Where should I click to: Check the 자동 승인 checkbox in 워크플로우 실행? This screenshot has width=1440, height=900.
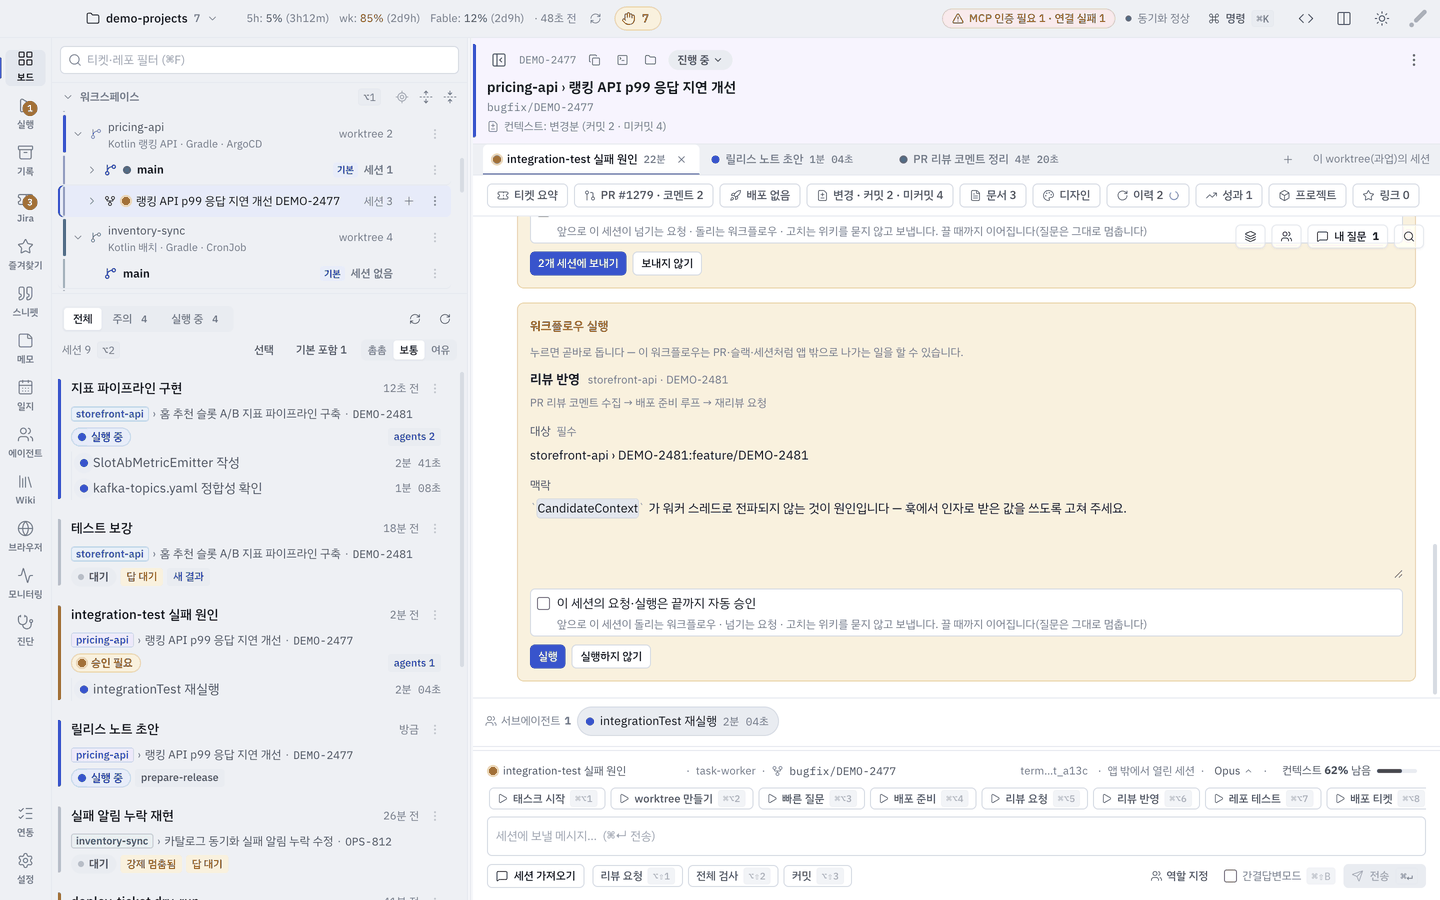click(x=543, y=603)
